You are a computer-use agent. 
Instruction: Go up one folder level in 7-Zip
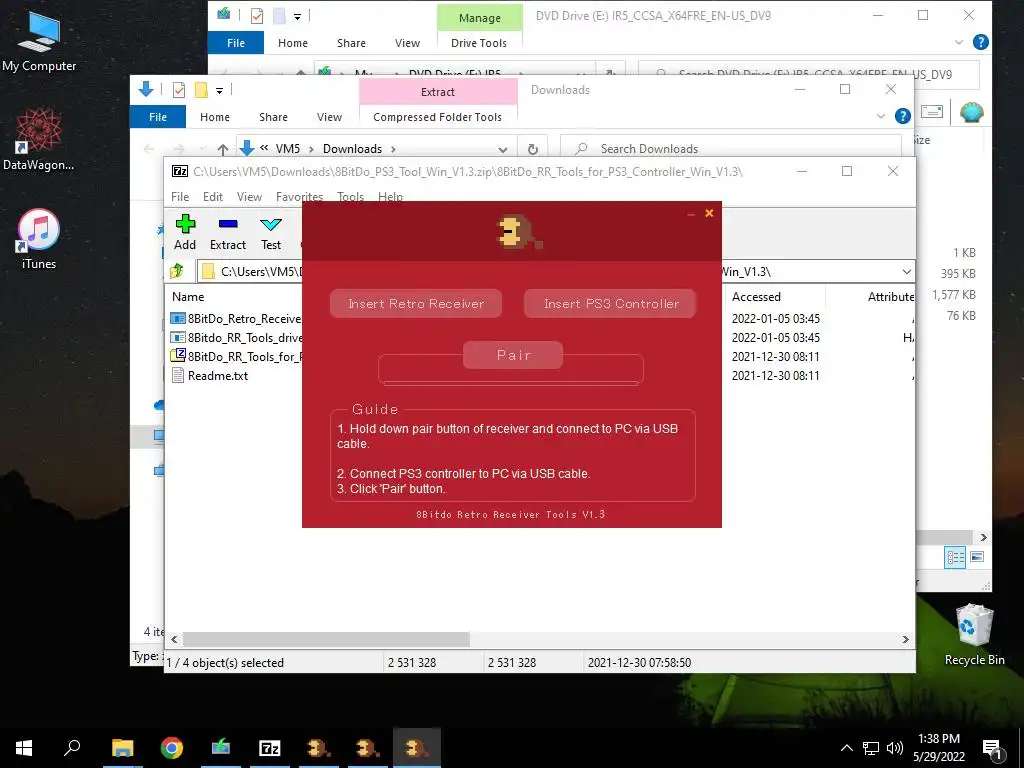(177, 271)
